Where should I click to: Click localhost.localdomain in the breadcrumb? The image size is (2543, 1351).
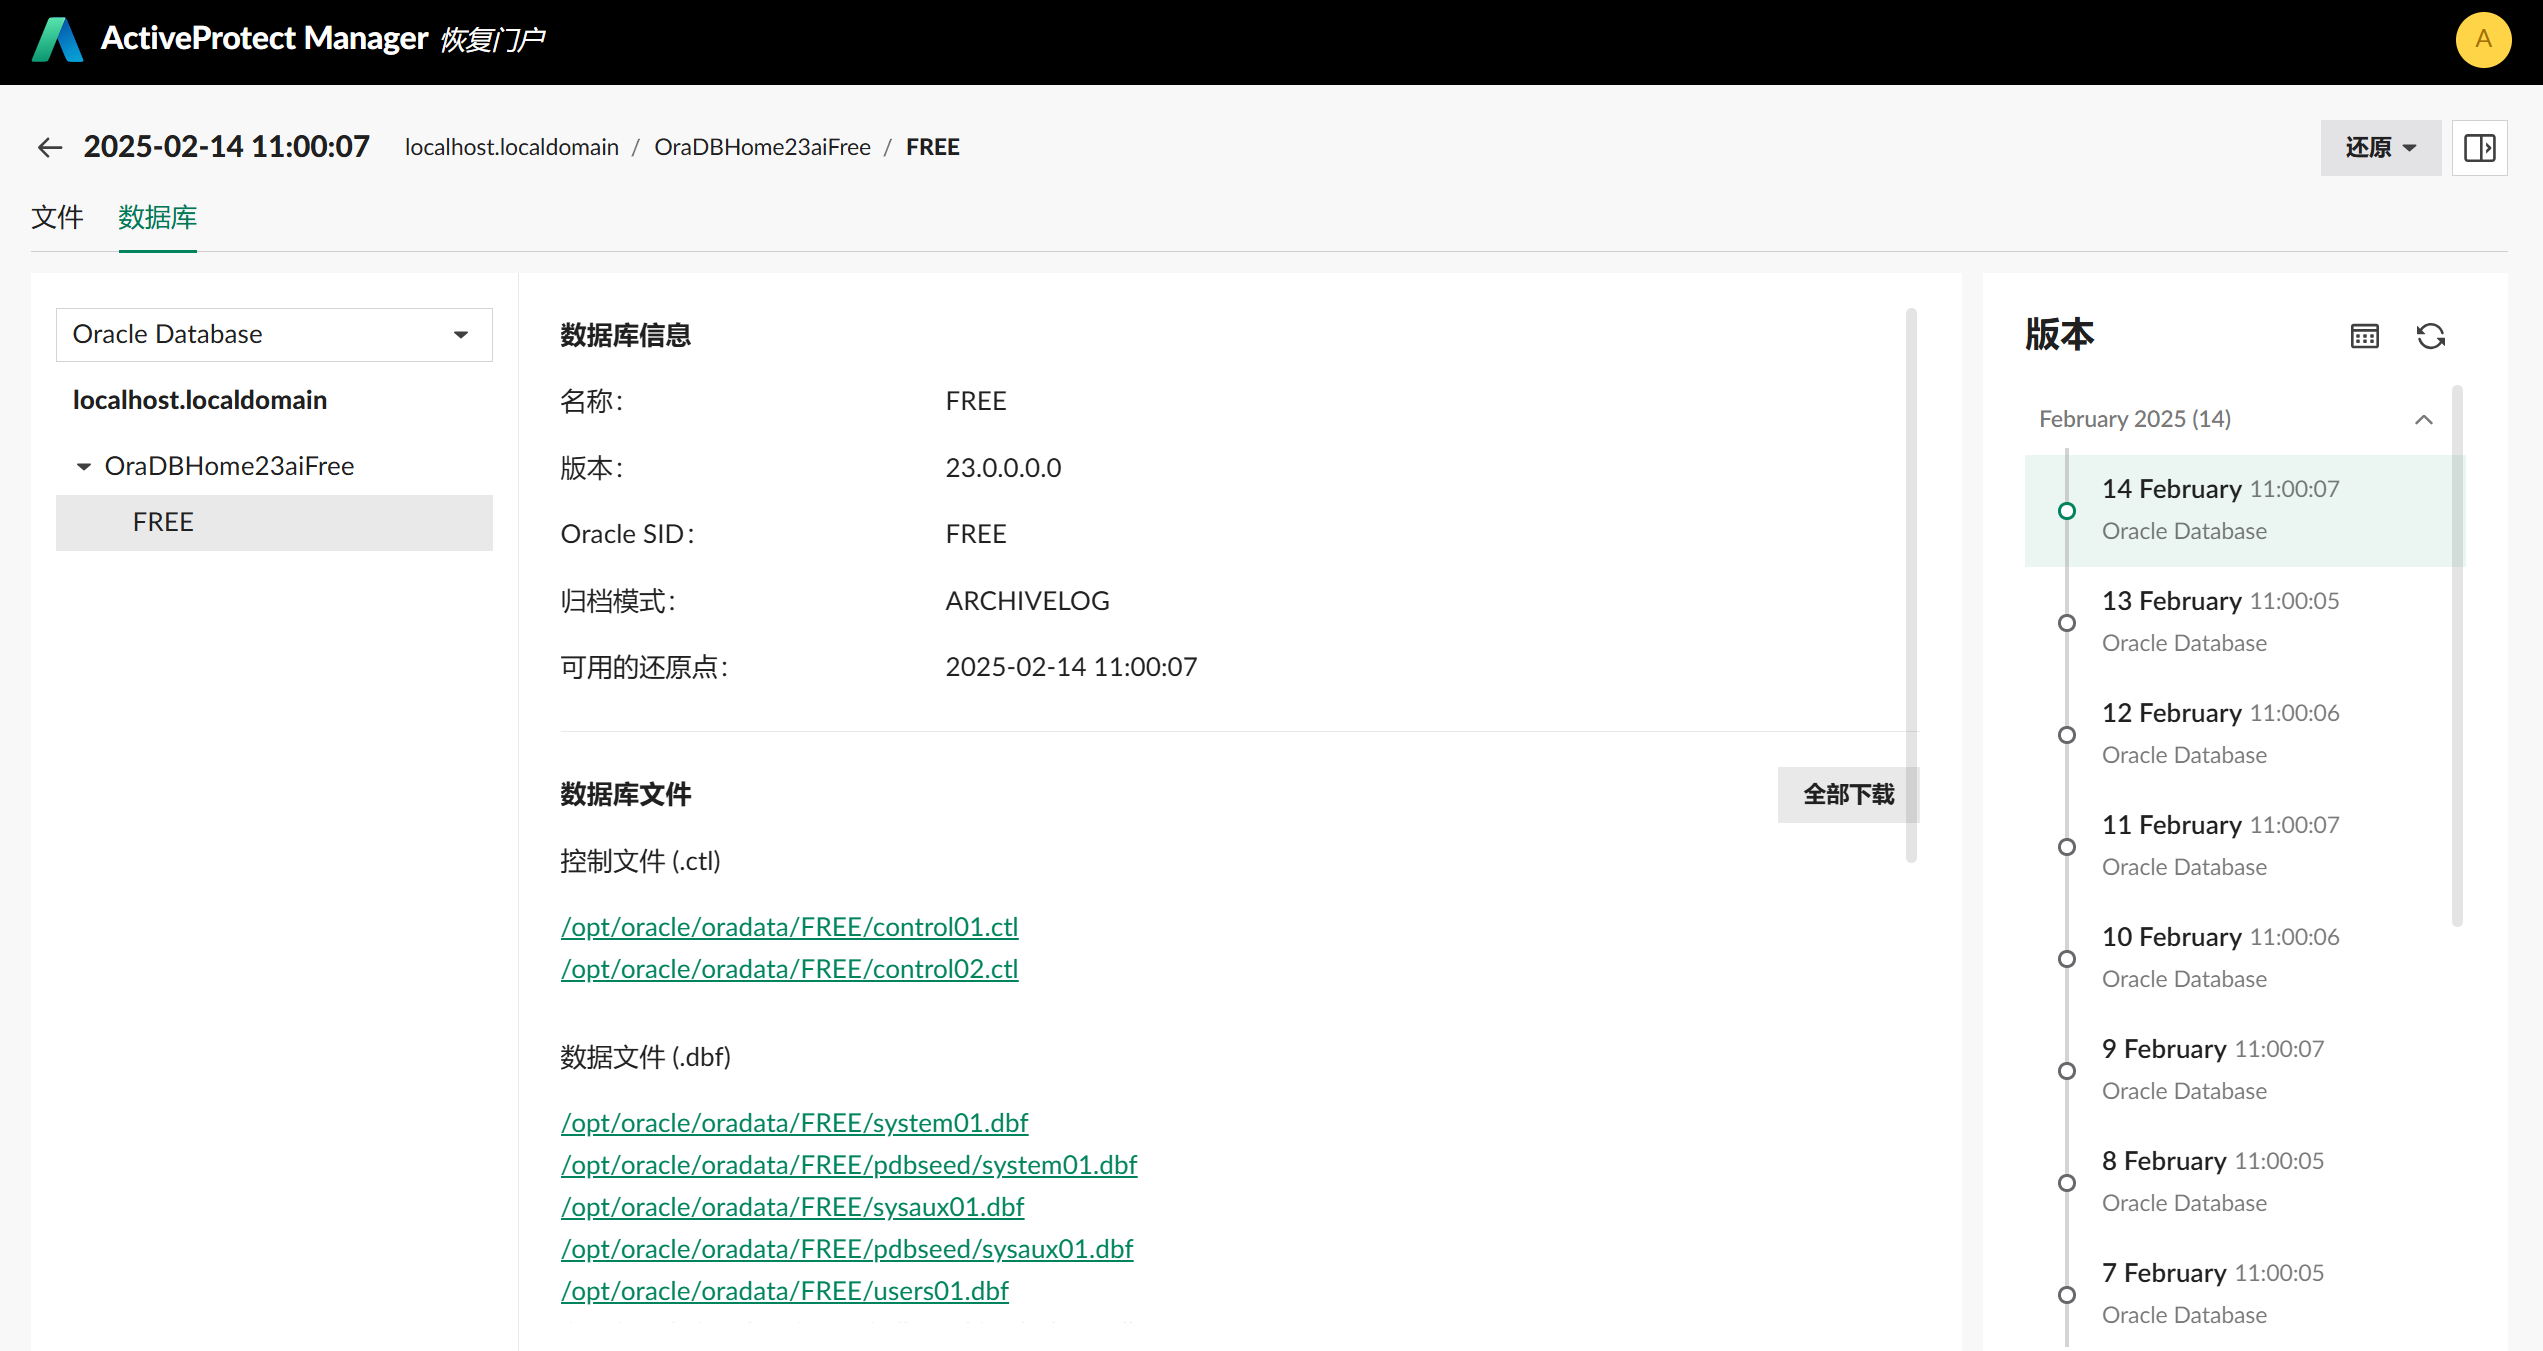click(512, 148)
